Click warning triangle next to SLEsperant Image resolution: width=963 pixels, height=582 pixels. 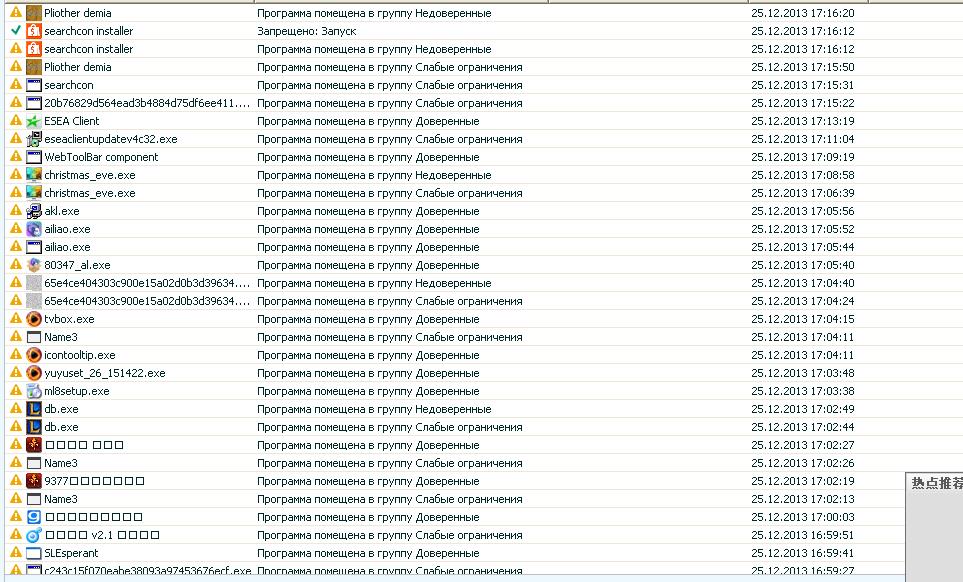(16, 553)
